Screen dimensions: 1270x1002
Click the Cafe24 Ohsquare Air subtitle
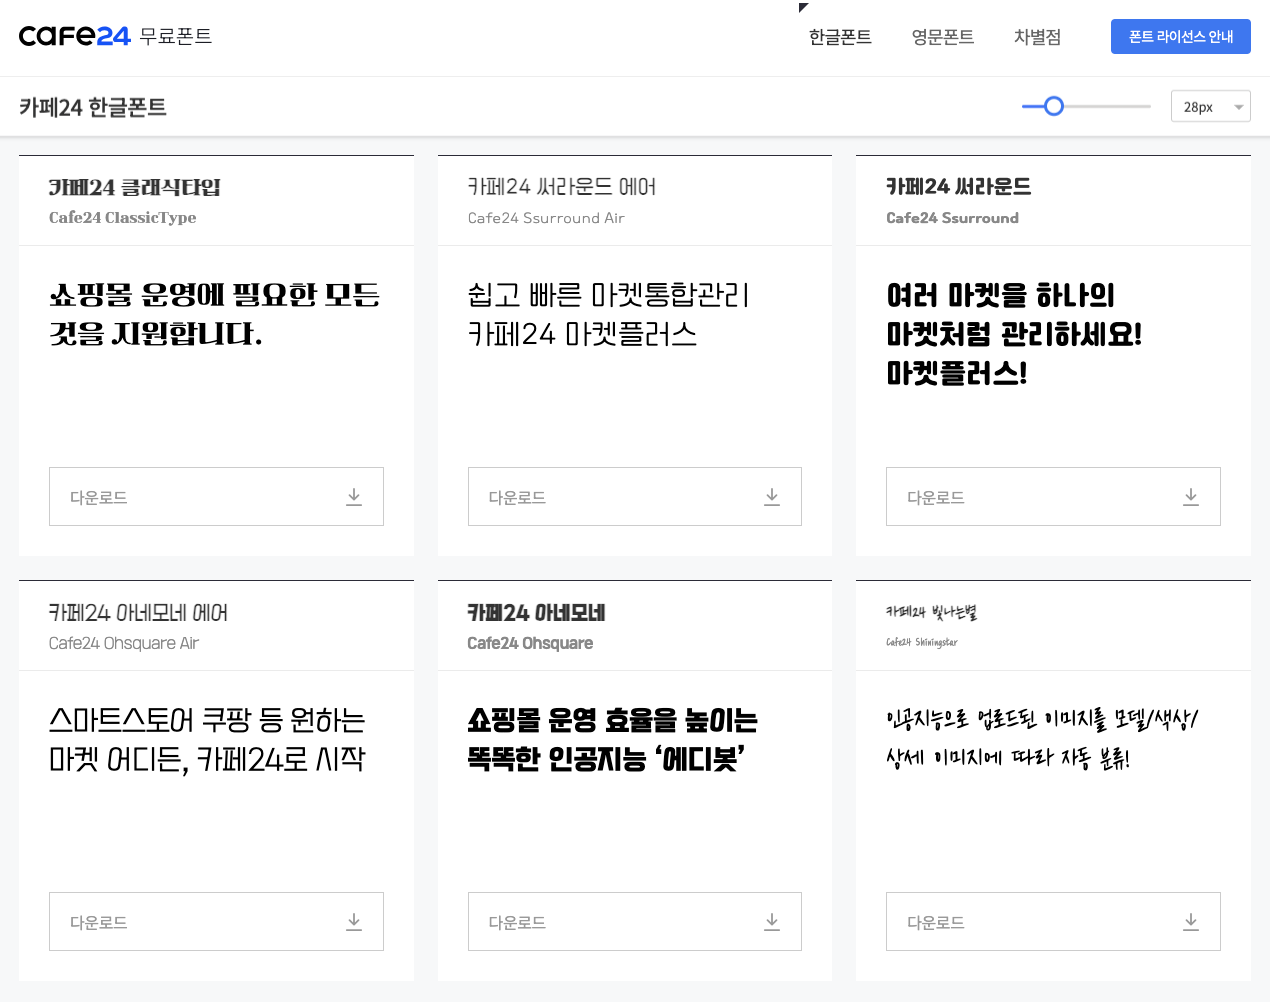pyautogui.click(x=124, y=643)
